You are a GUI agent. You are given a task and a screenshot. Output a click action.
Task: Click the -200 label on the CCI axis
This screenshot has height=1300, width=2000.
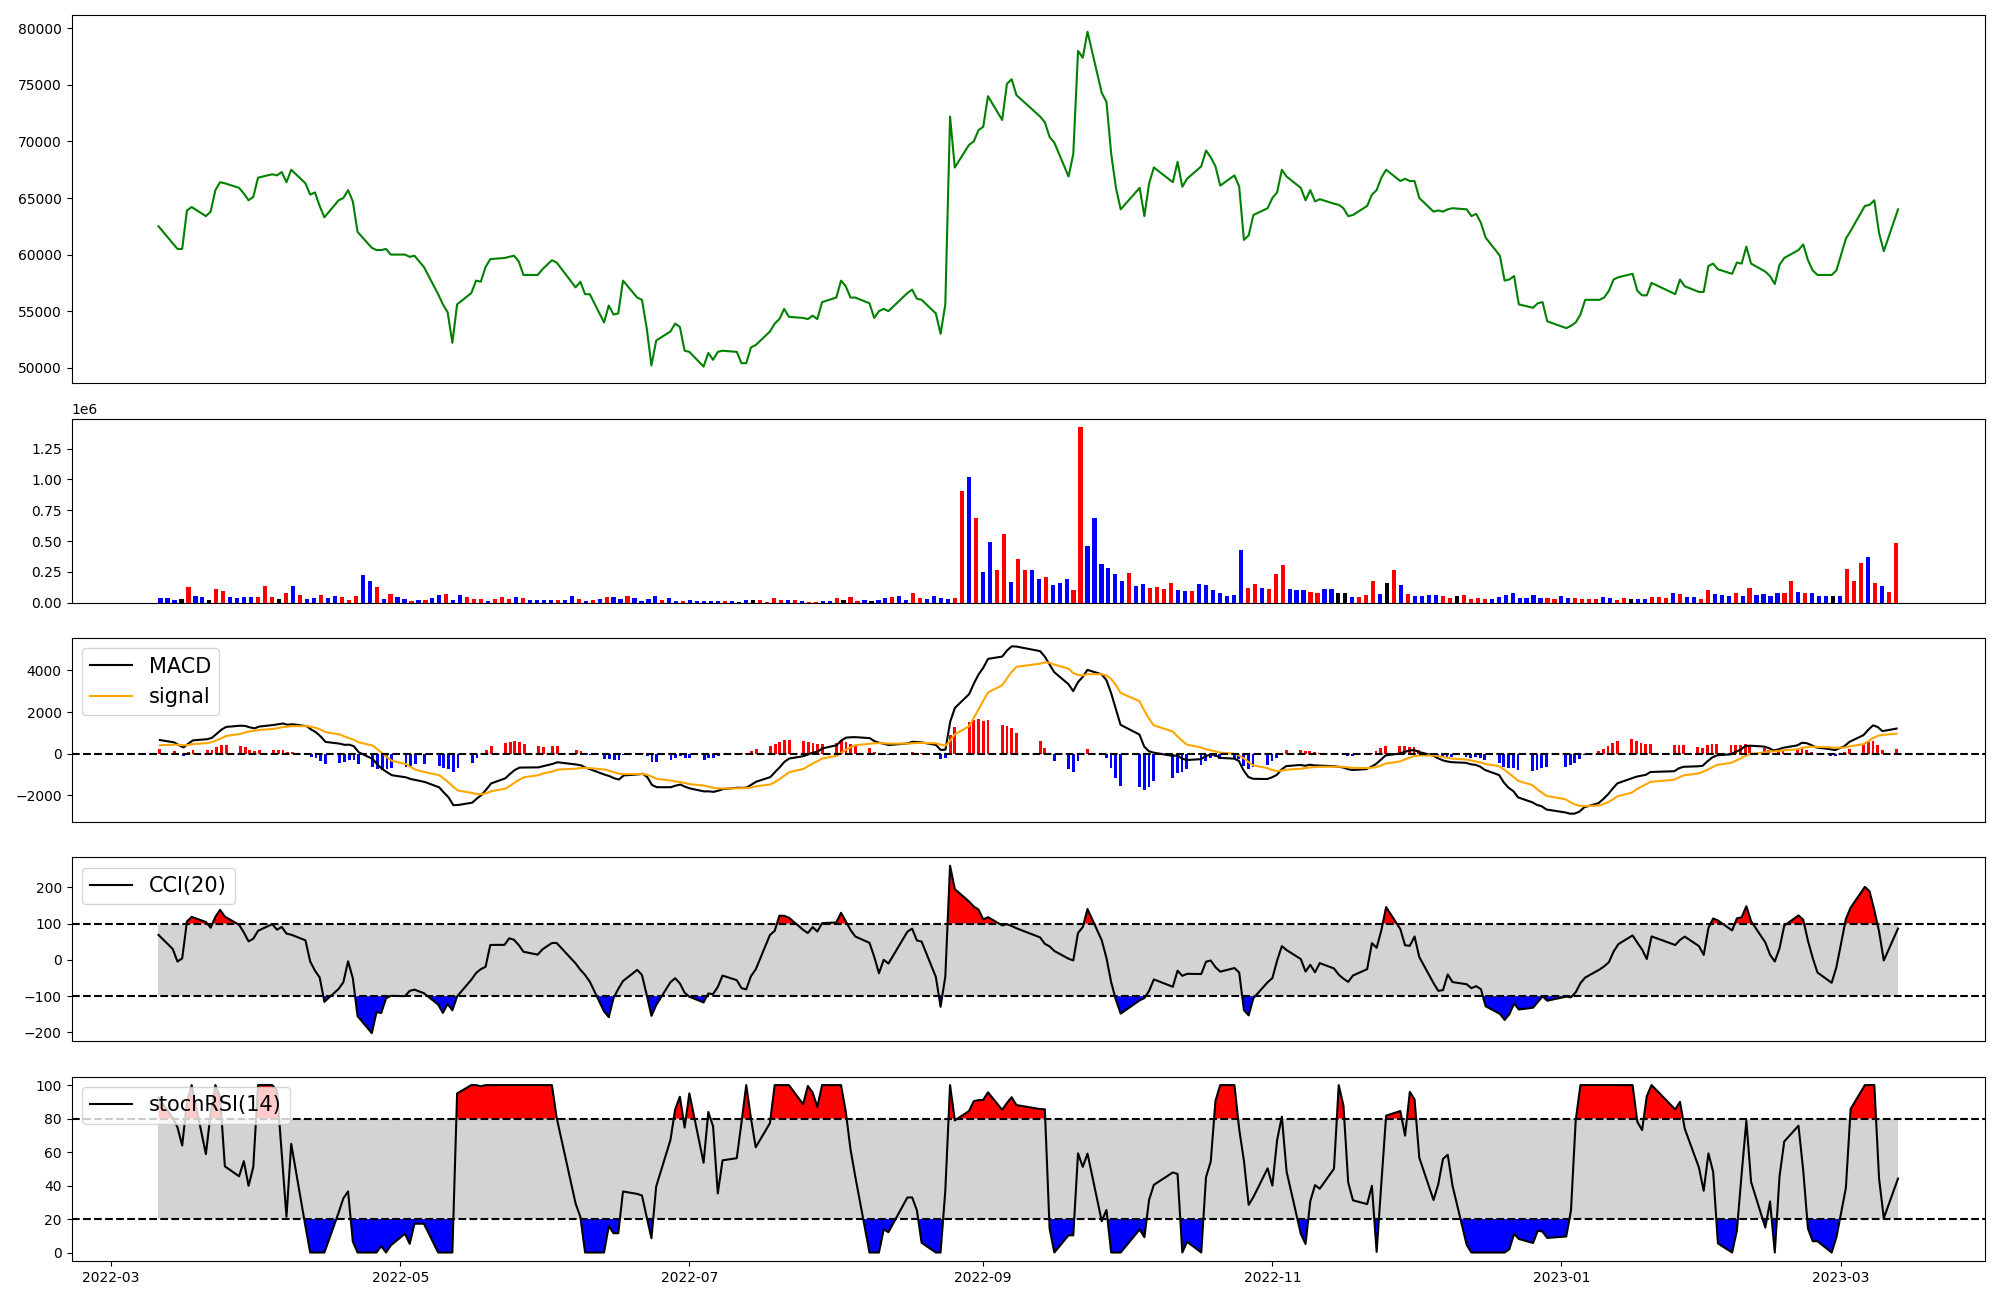(43, 1033)
